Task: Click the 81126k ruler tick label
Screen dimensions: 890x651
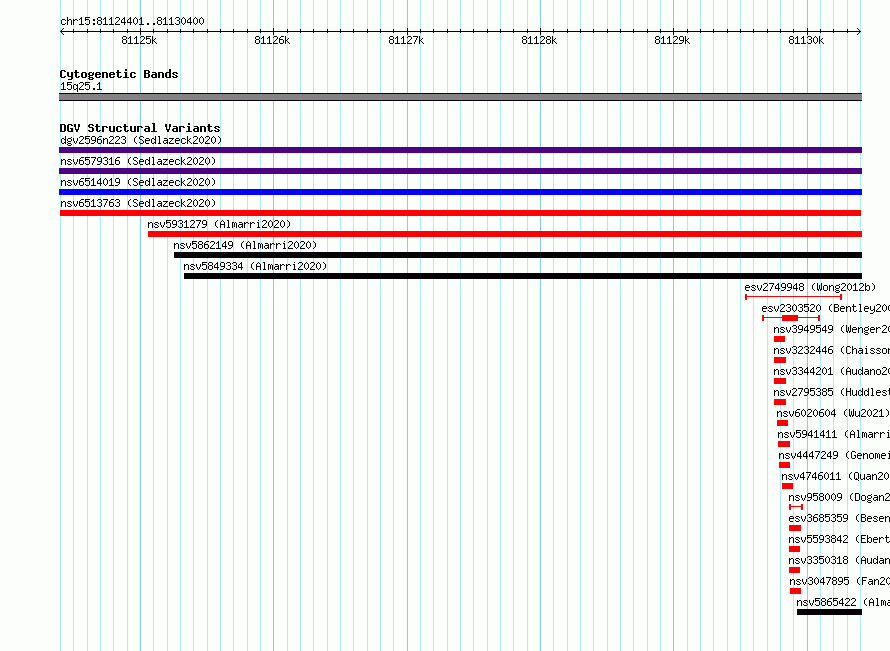Action: click(x=272, y=40)
